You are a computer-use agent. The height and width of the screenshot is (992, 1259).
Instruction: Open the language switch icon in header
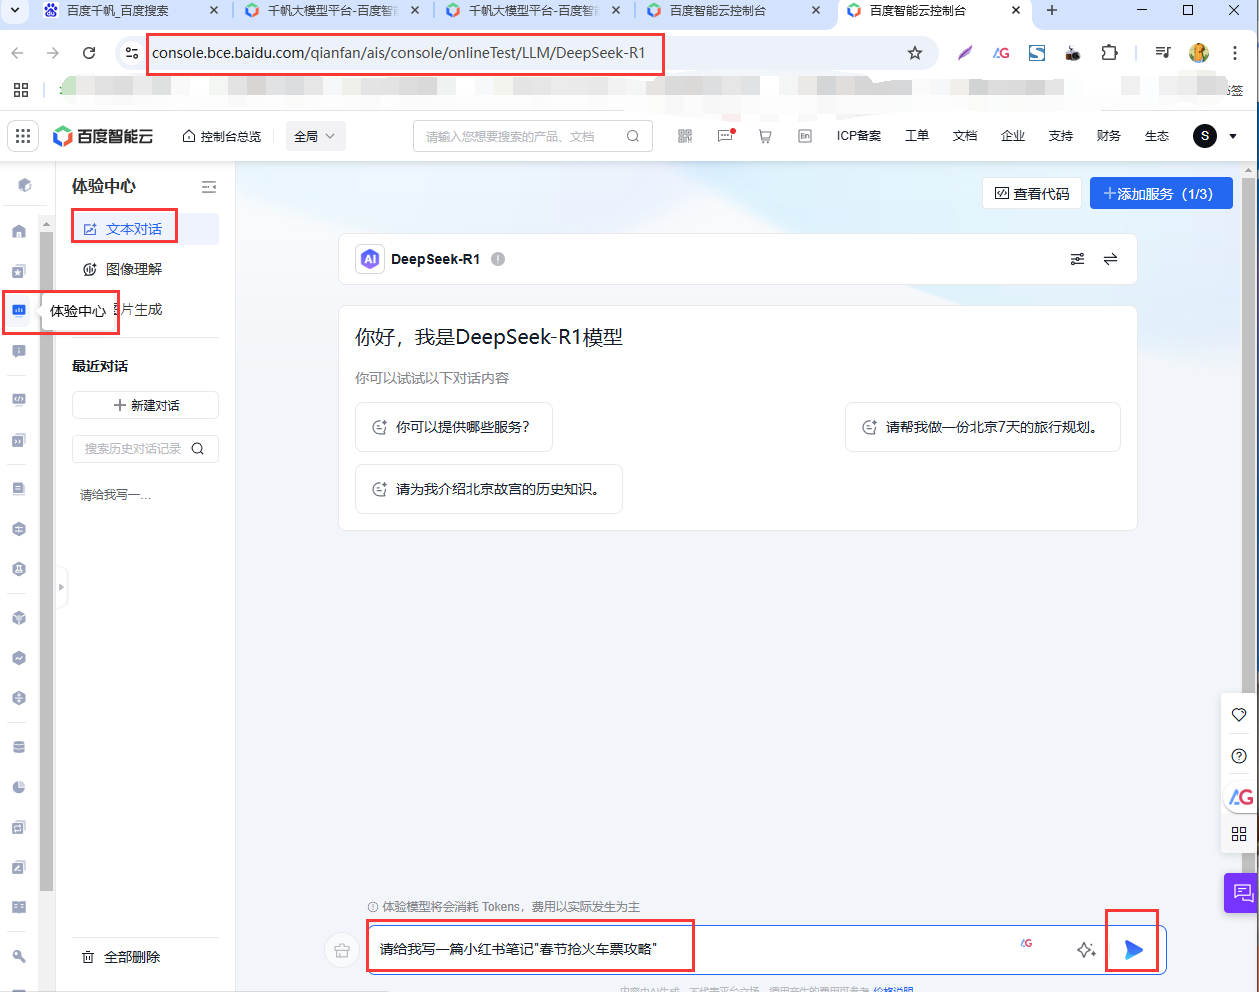click(x=805, y=136)
